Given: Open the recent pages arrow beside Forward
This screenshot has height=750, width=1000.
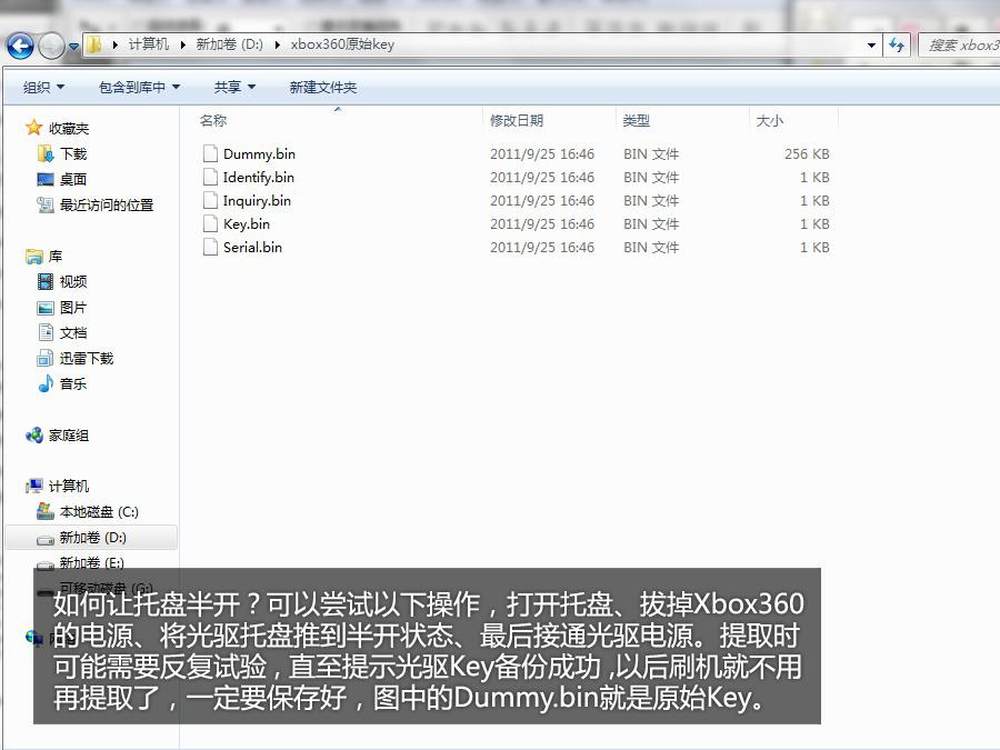Looking at the screenshot, I should pyautogui.click(x=74, y=47).
